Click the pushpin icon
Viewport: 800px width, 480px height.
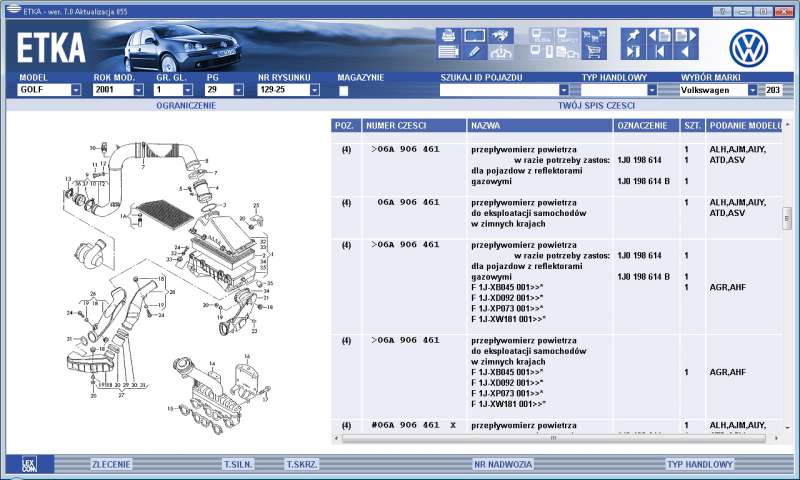coord(633,36)
